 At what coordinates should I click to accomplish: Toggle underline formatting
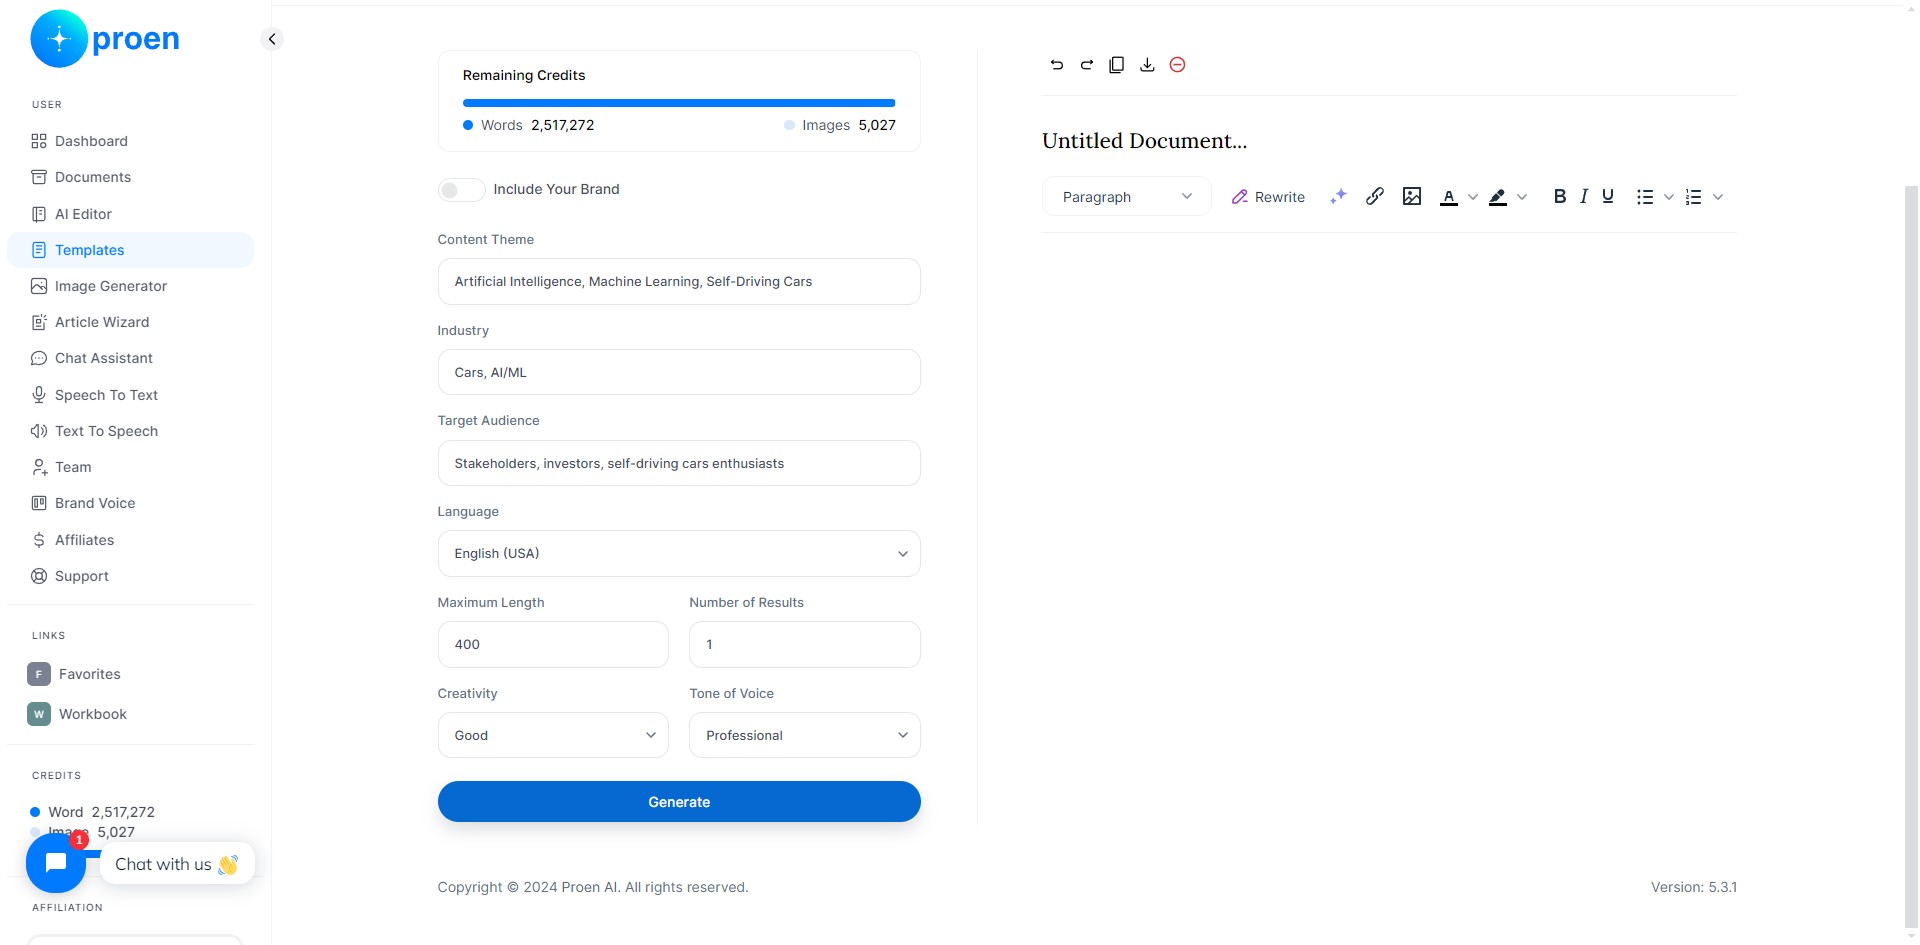click(1608, 197)
